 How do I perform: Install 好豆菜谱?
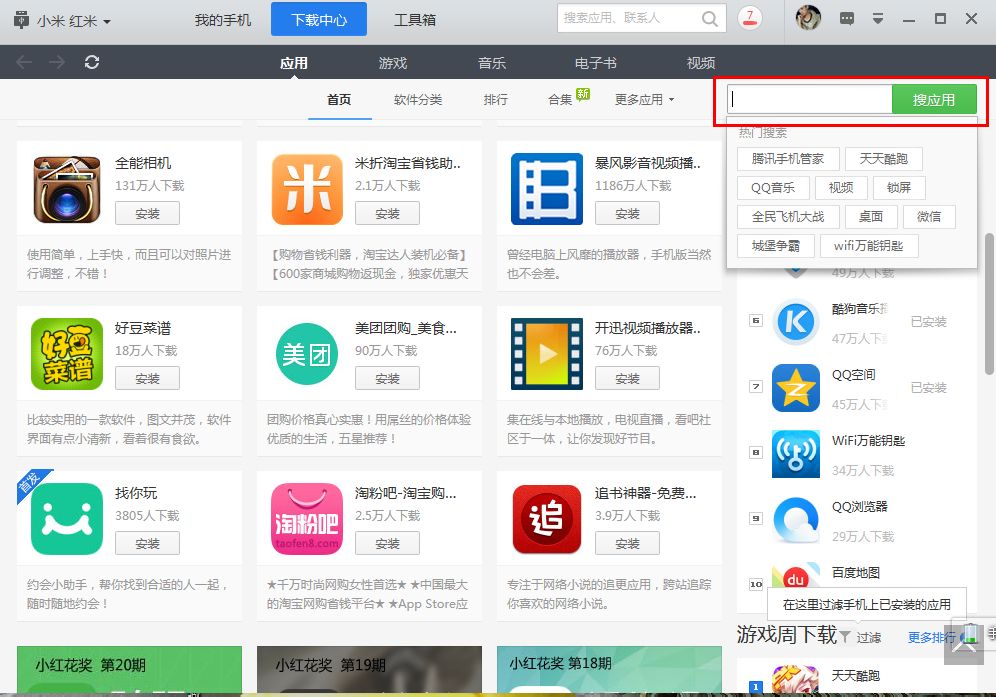tap(147, 379)
